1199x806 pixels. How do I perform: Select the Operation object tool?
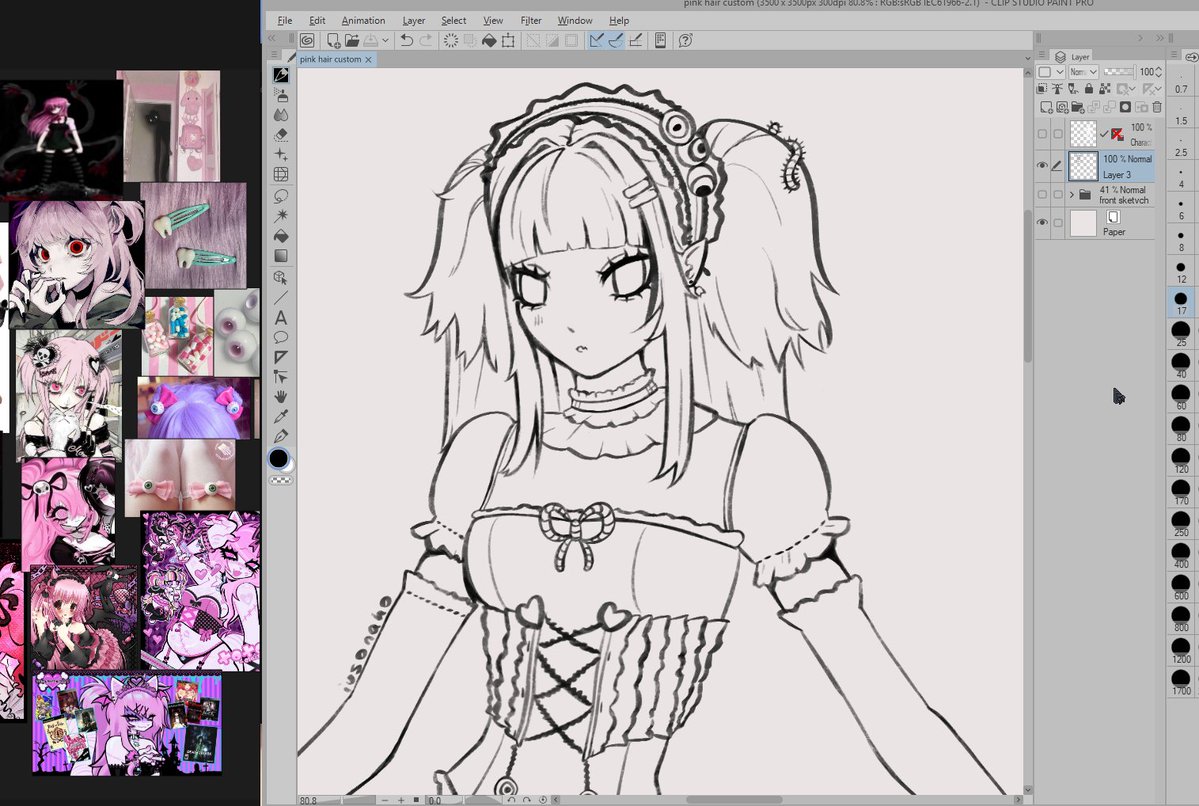tap(281, 278)
